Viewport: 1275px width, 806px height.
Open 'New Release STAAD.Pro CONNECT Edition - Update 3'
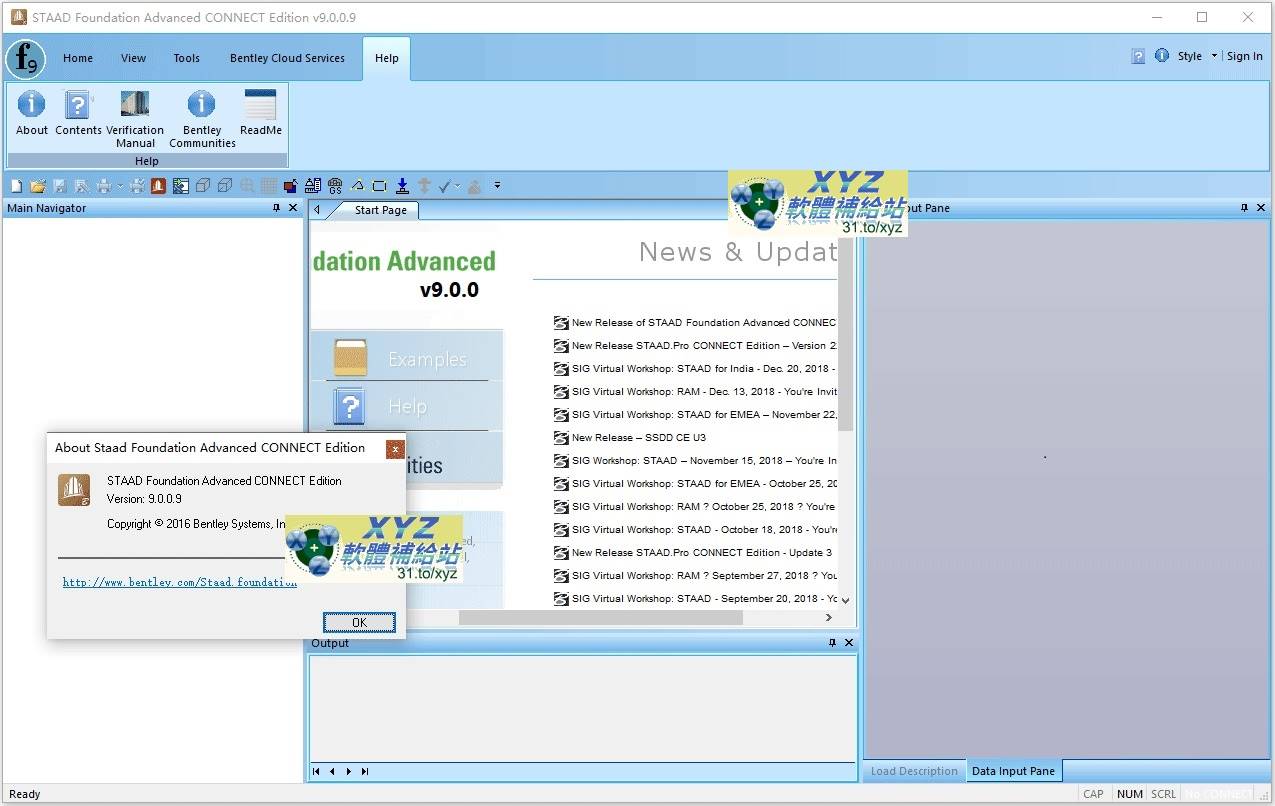[701, 553]
